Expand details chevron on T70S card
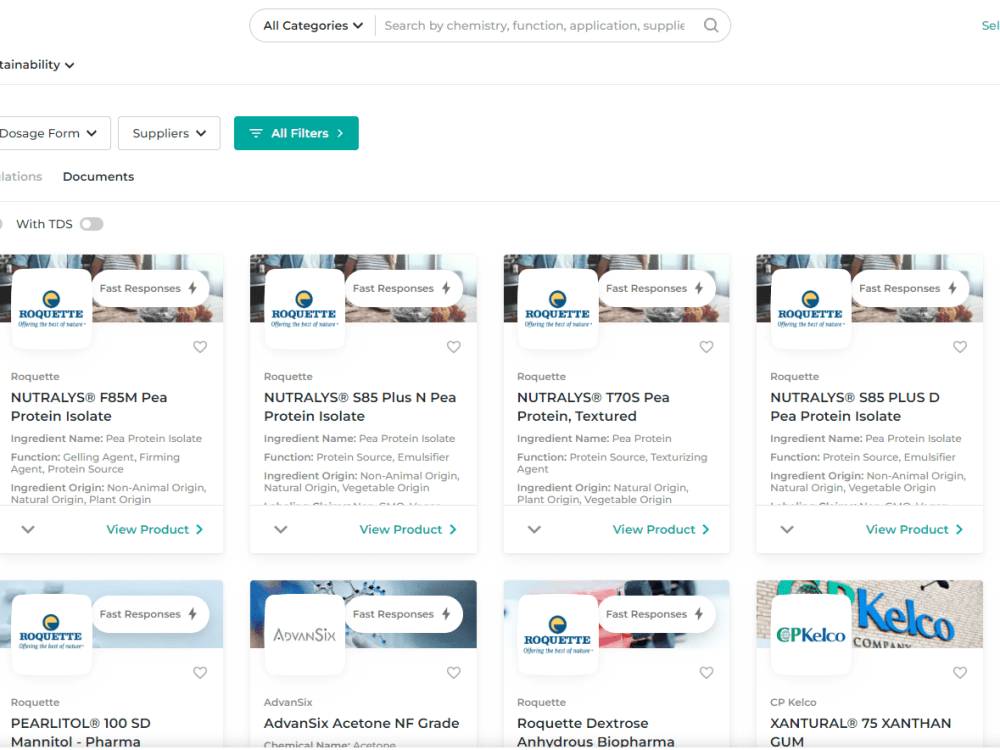 tap(534, 529)
